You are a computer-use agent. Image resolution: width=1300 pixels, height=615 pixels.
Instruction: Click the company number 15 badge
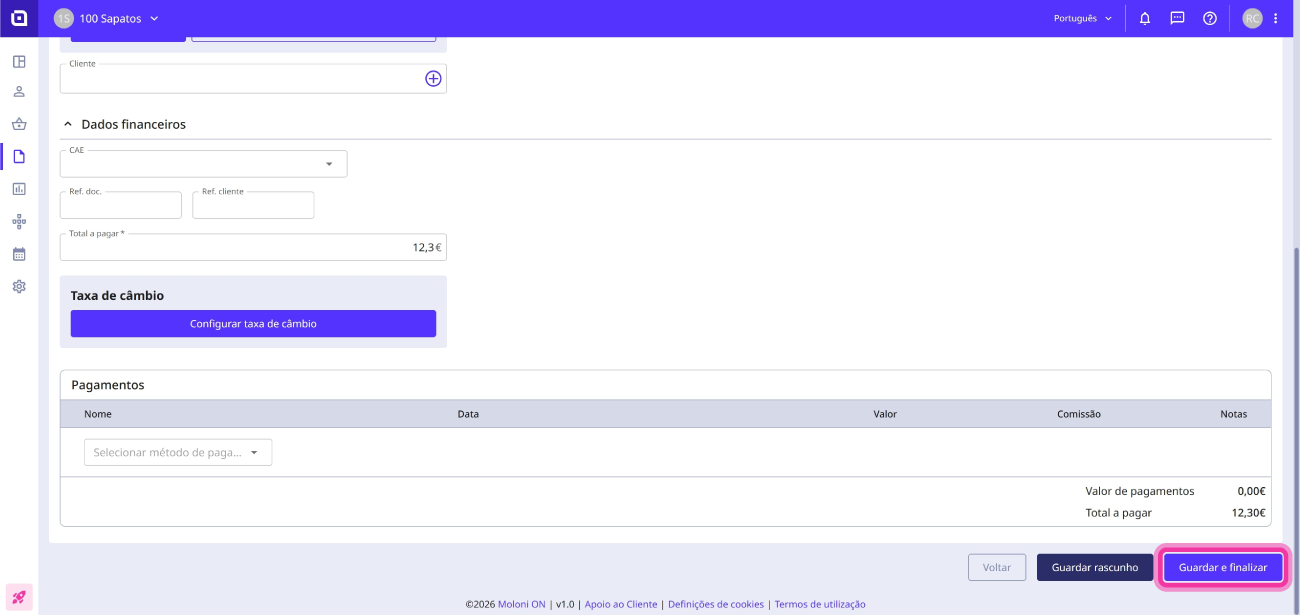(x=63, y=18)
